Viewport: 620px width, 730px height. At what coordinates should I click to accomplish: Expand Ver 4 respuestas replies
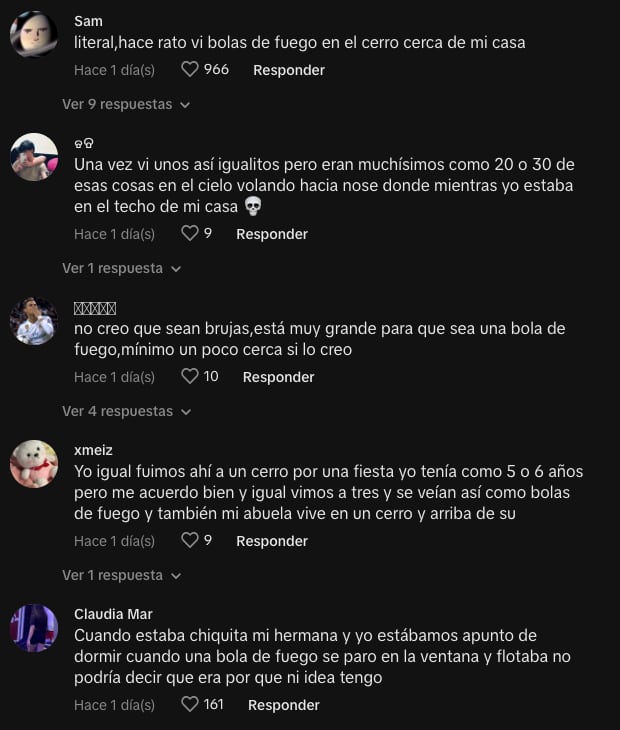[x=127, y=412]
